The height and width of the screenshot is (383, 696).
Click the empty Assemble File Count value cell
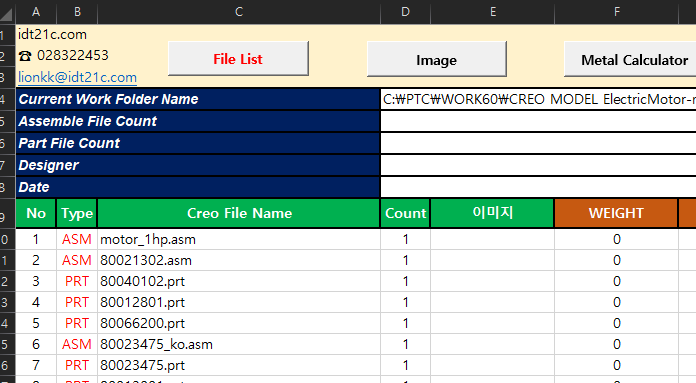(538, 121)
